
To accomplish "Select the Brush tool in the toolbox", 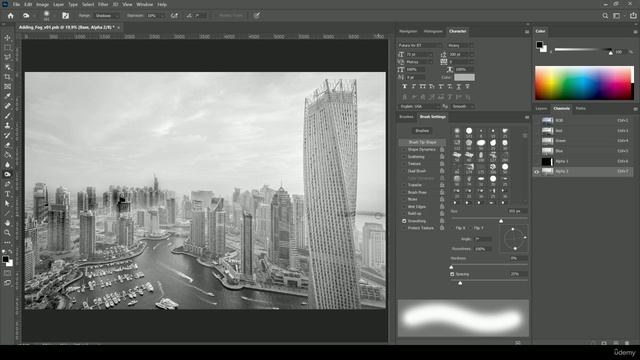I will [x=7, y=116].
